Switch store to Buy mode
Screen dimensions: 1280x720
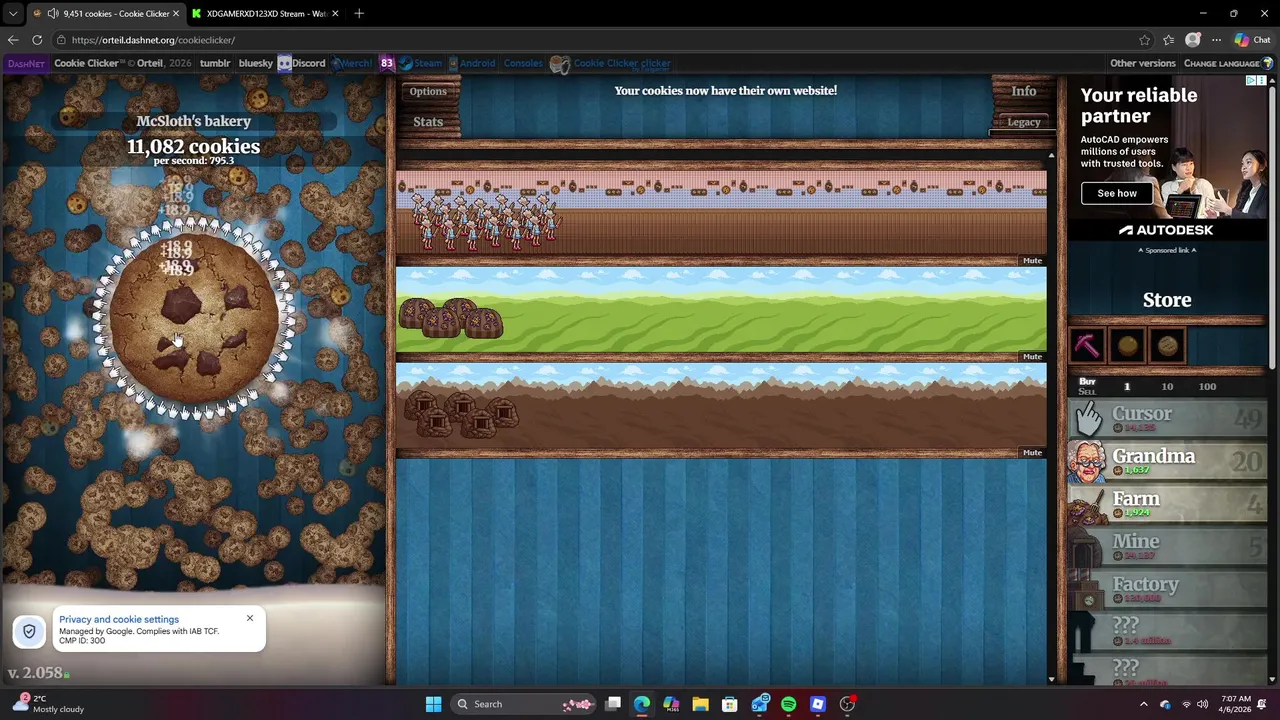coord(1087,381)
